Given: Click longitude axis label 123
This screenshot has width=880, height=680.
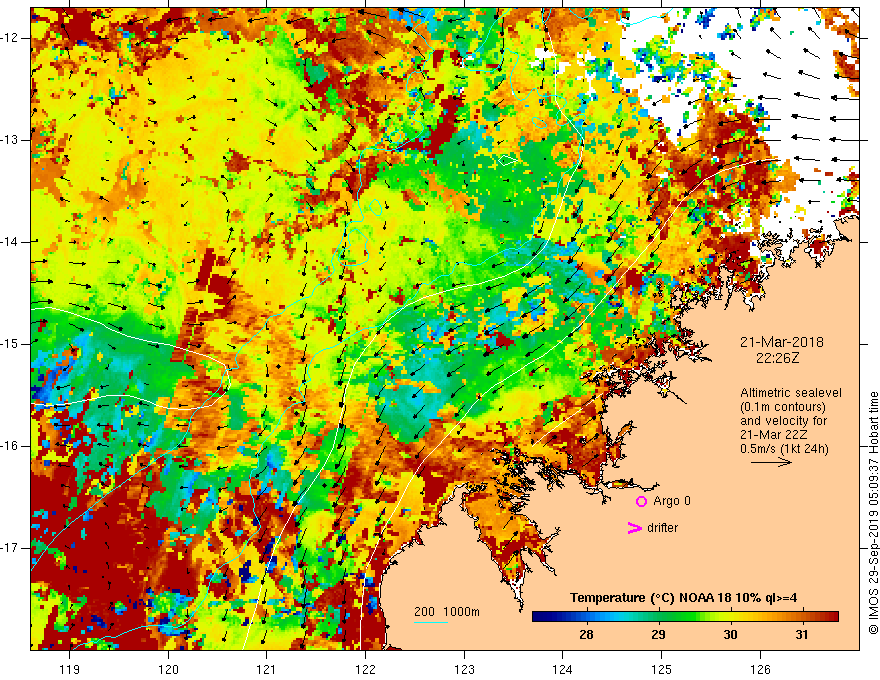Looking at the screenshot, I should [x=464, y=669].
